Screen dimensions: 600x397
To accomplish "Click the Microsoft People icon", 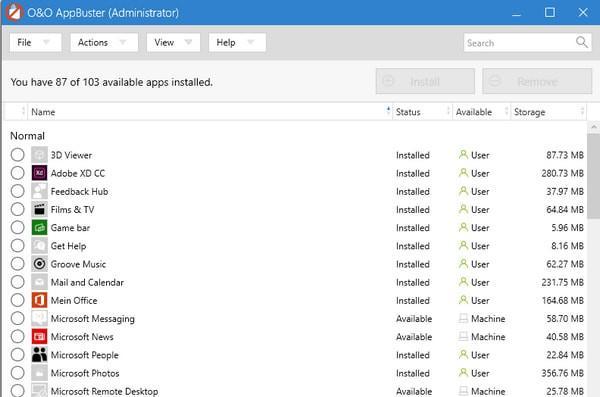I will 39,355.
